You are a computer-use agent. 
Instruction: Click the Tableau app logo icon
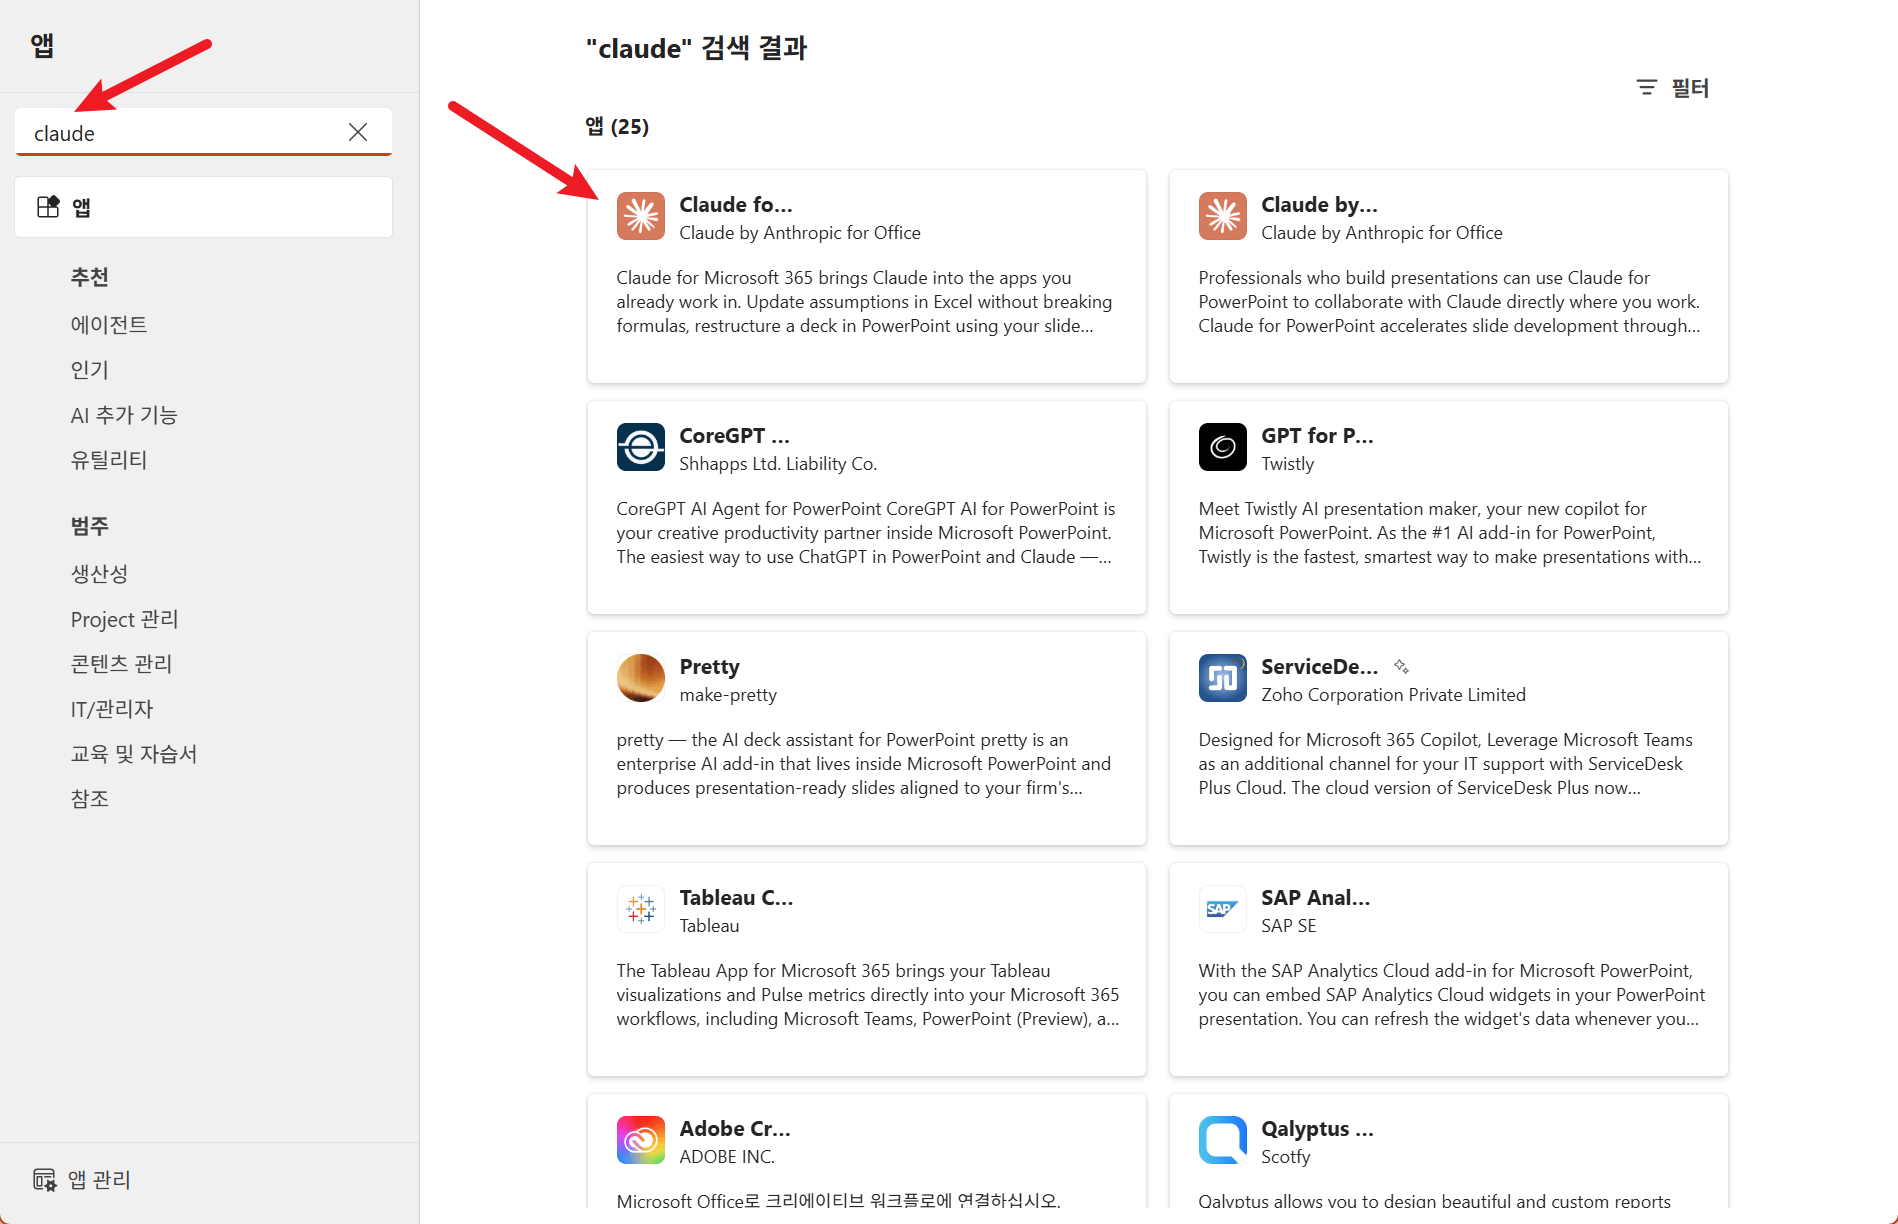click(641, 909)
